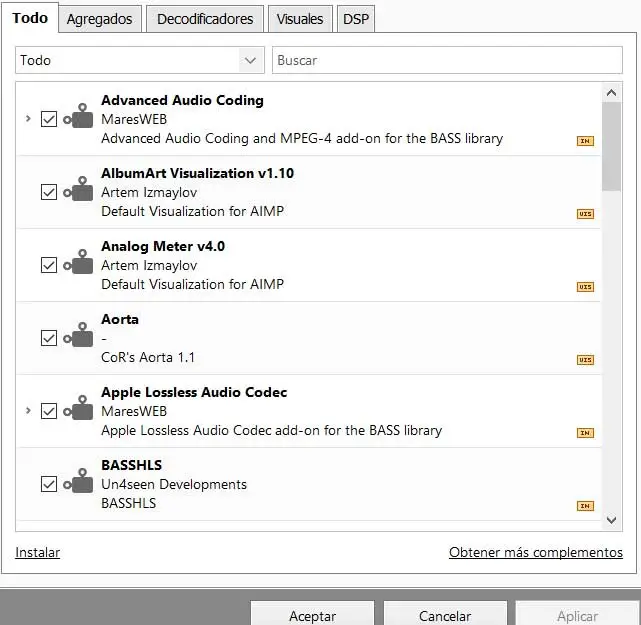Disable the Aorta visualization checkbox
The height and width of the screenshot is (625, 641).
(x=49, y=338)
